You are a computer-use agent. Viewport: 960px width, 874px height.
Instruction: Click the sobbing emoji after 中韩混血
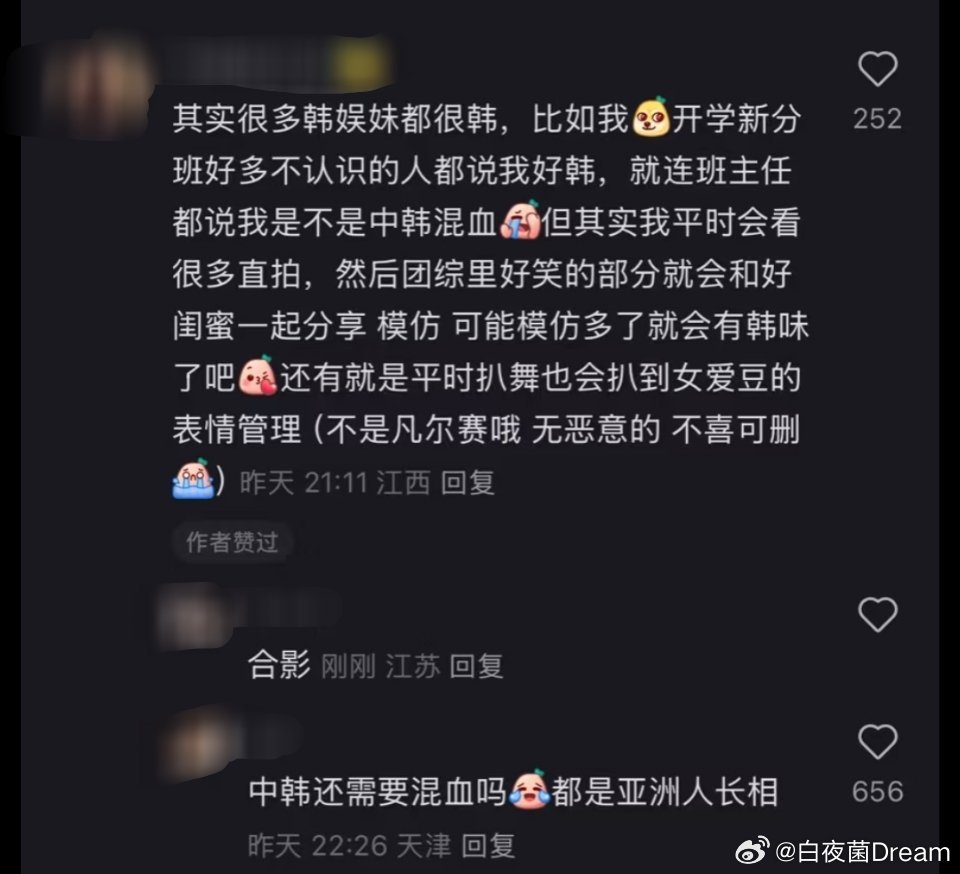520,220
